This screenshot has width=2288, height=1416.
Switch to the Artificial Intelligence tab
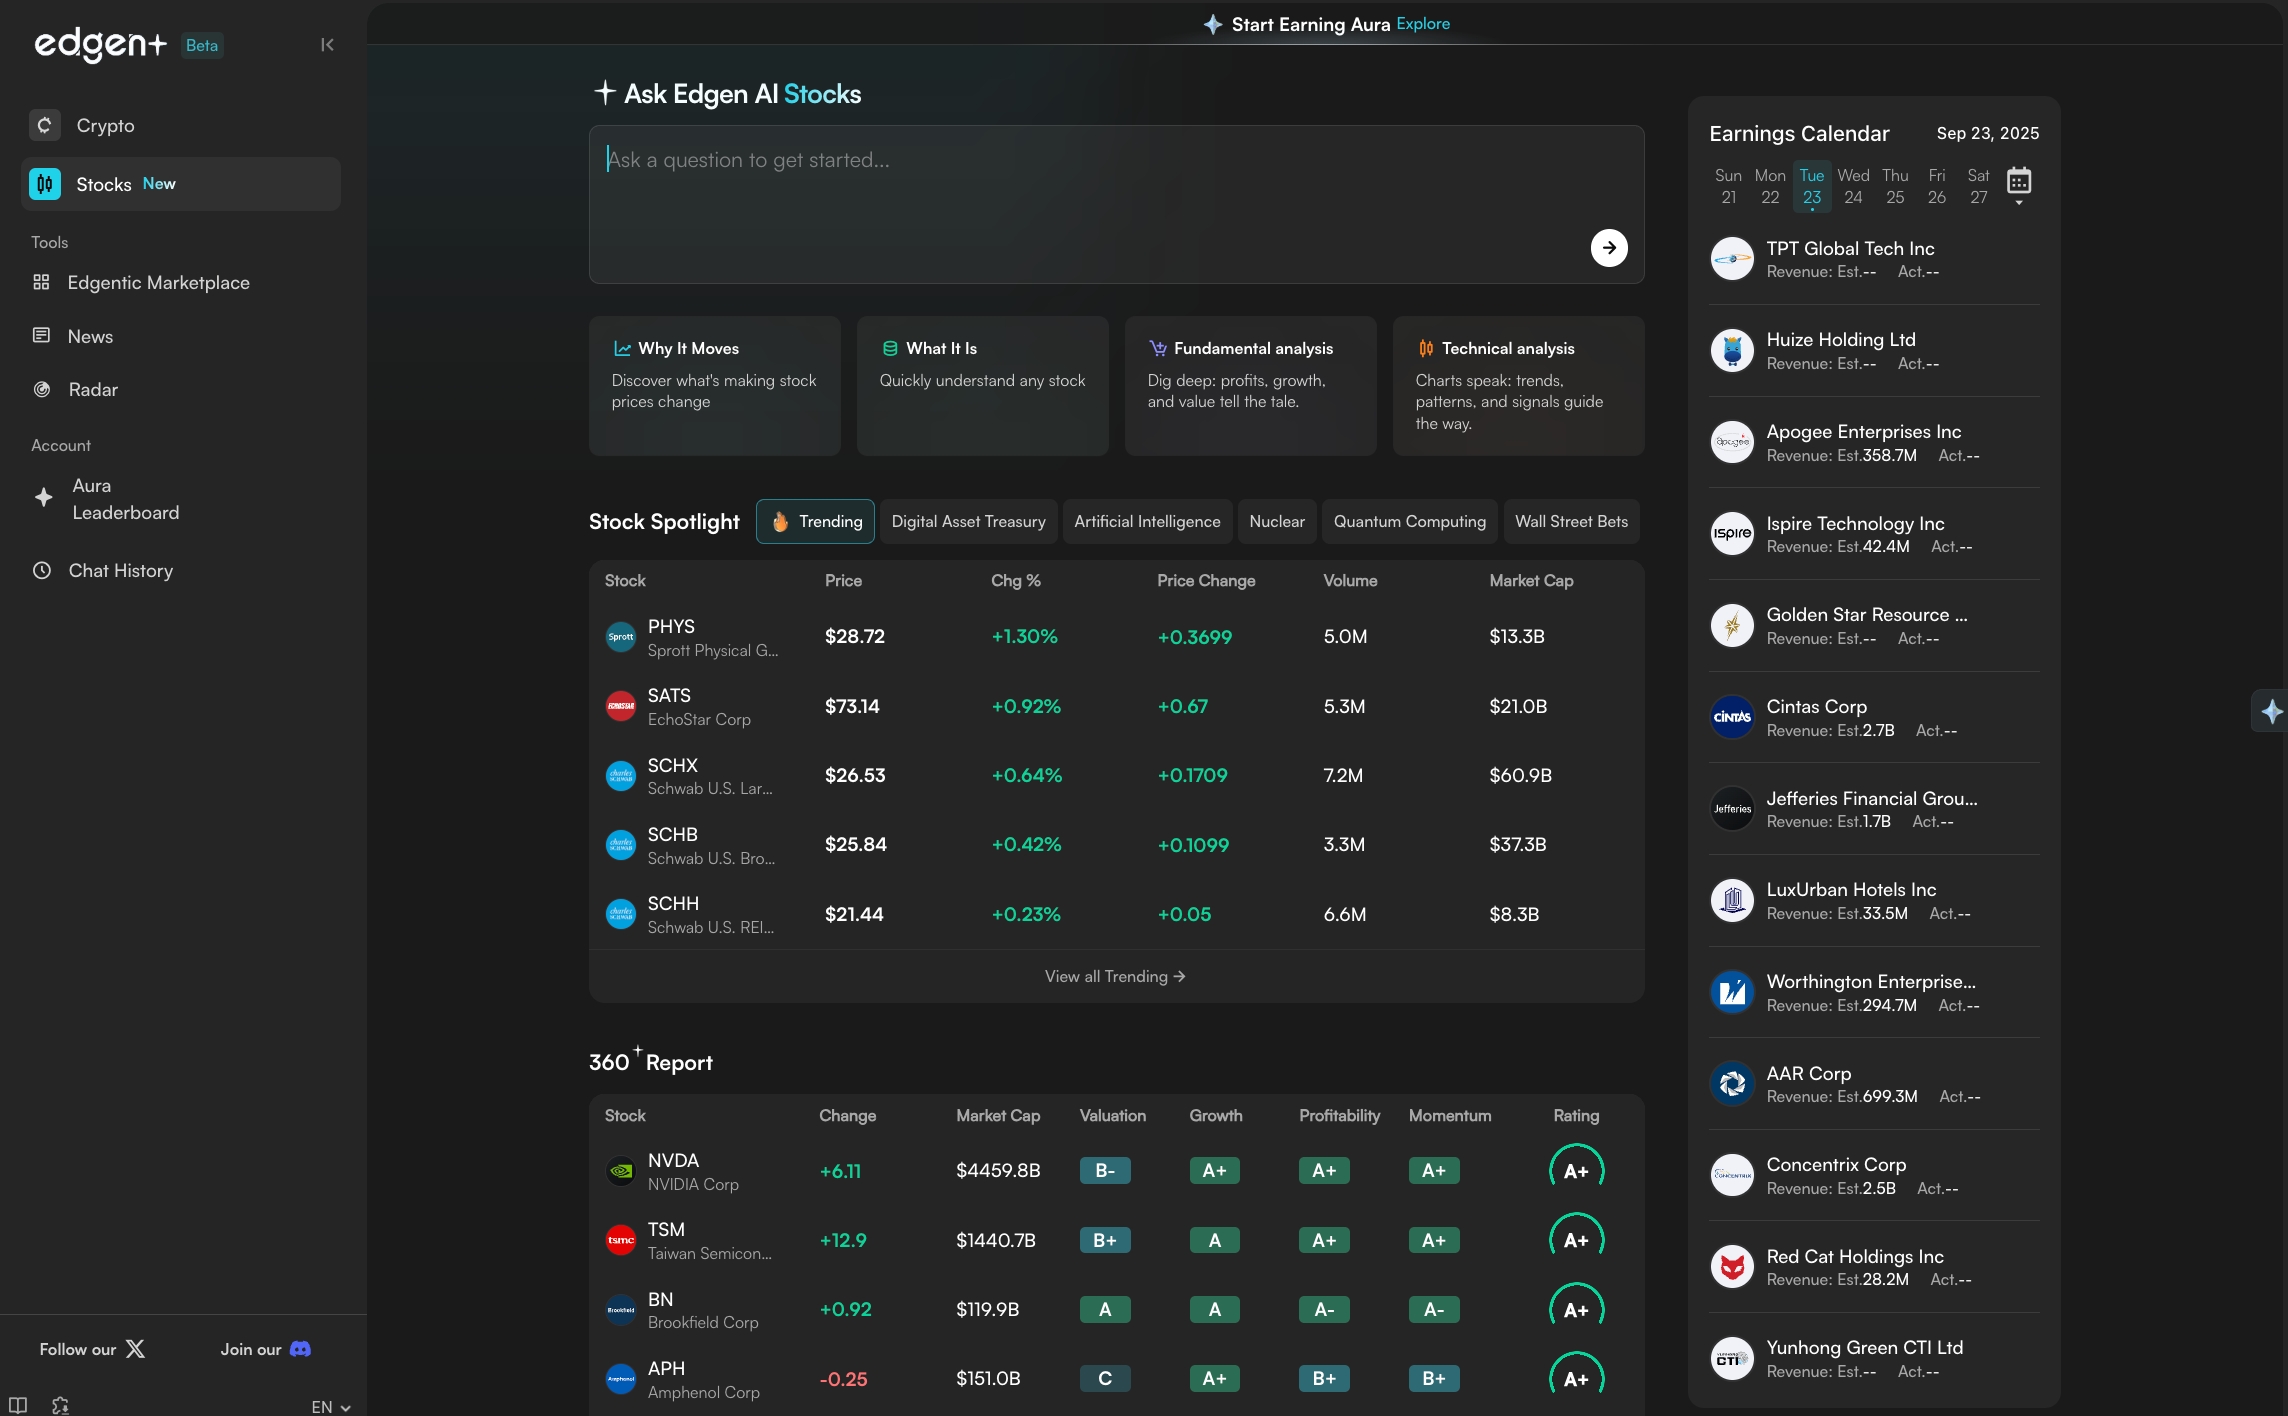[x=1147, y=522]
